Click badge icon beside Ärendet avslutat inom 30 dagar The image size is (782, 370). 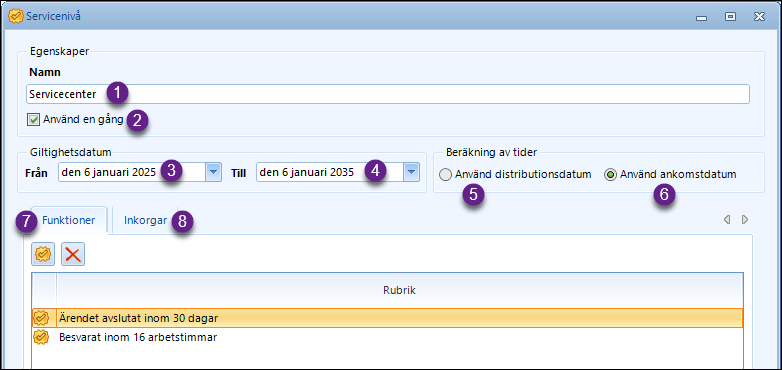41,318
